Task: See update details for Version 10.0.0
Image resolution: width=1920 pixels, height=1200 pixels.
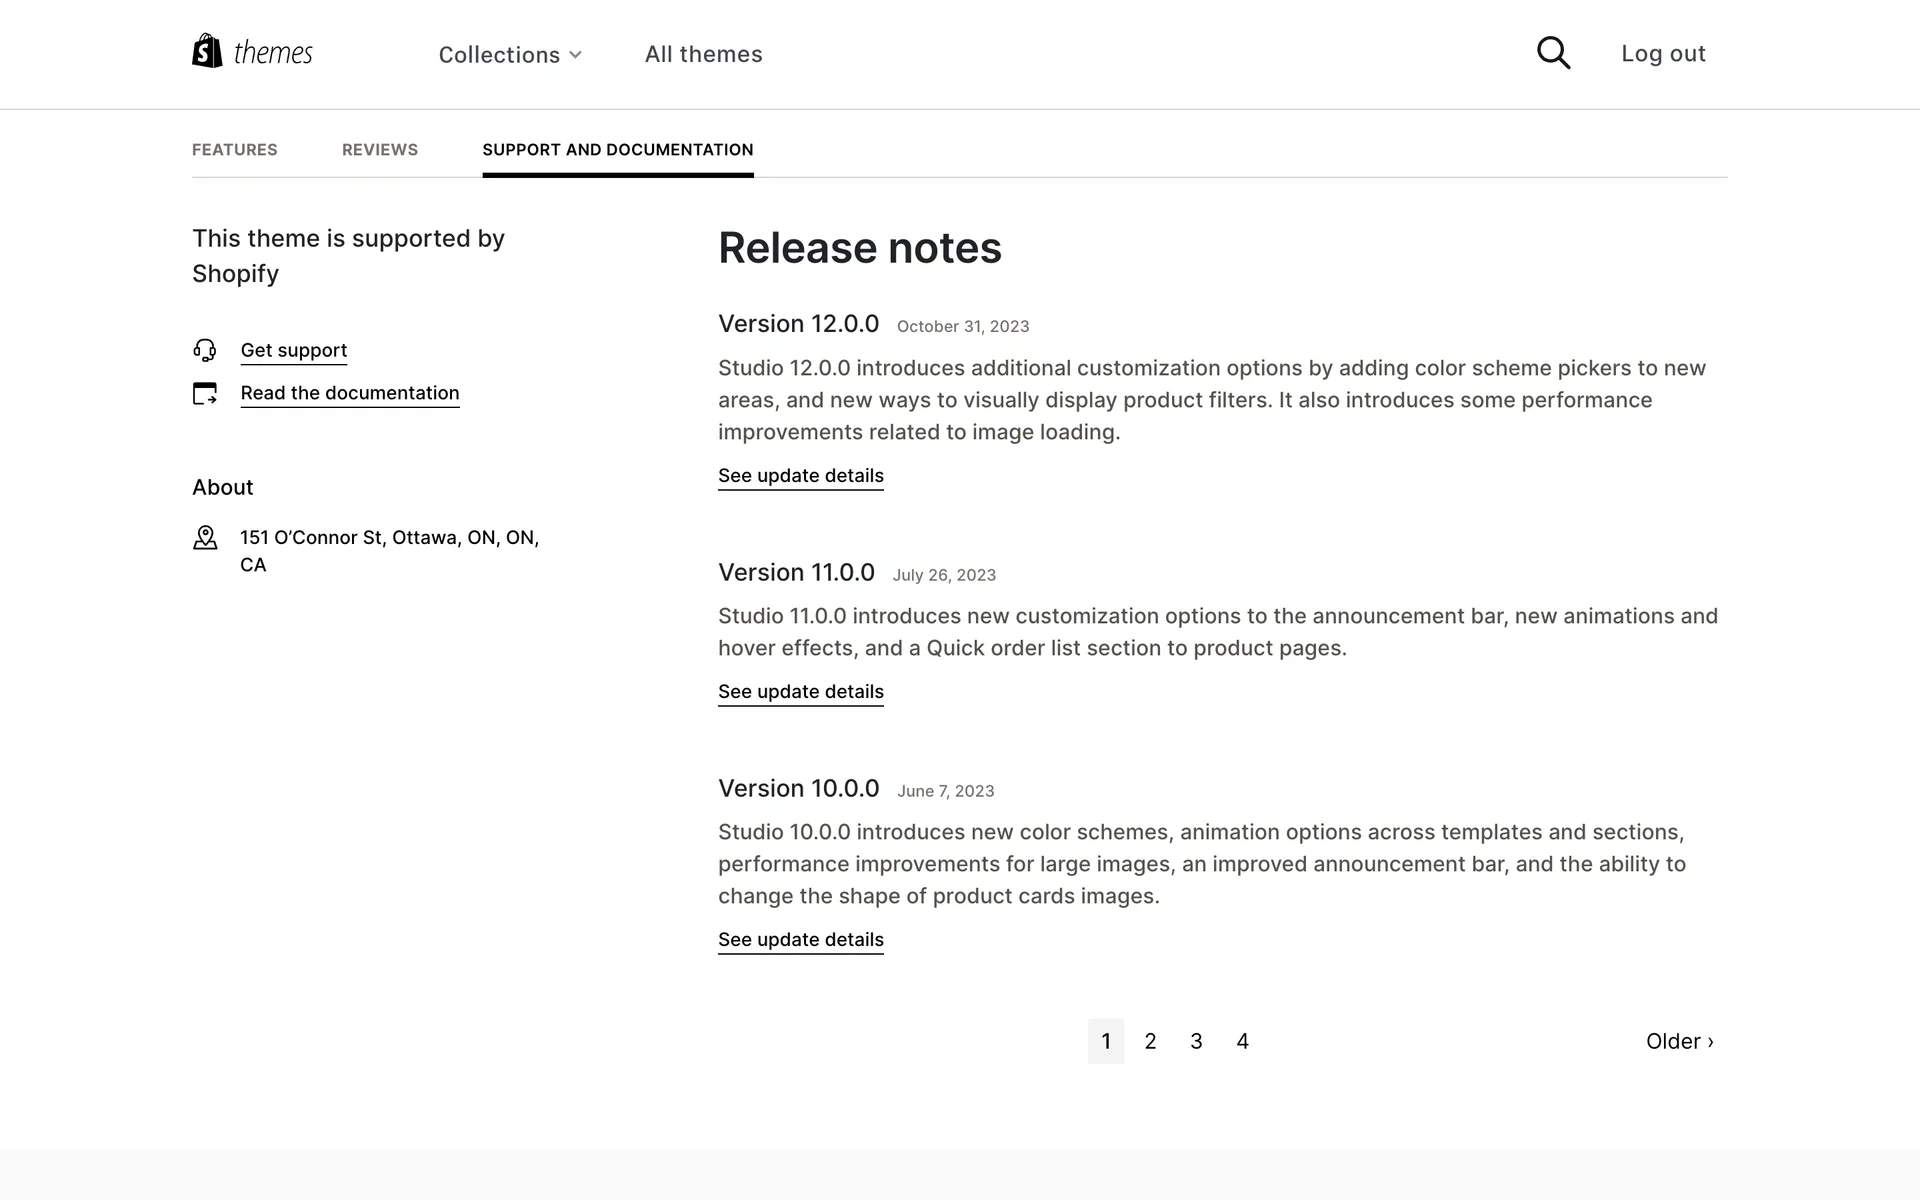Action: (801, 940)
